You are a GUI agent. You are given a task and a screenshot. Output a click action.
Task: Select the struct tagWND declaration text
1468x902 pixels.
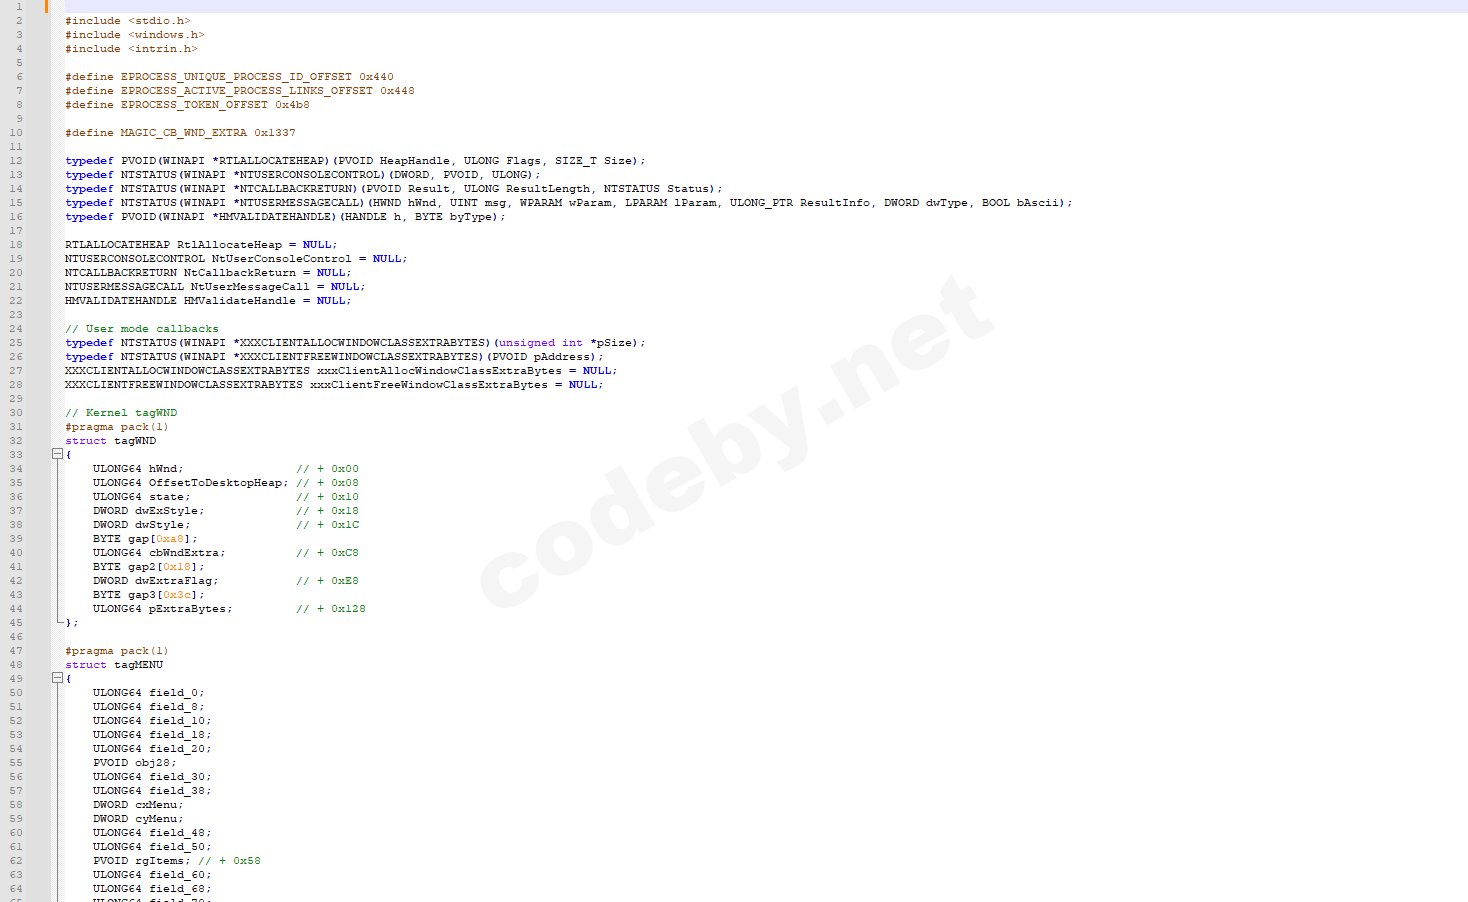click(112, 440)
